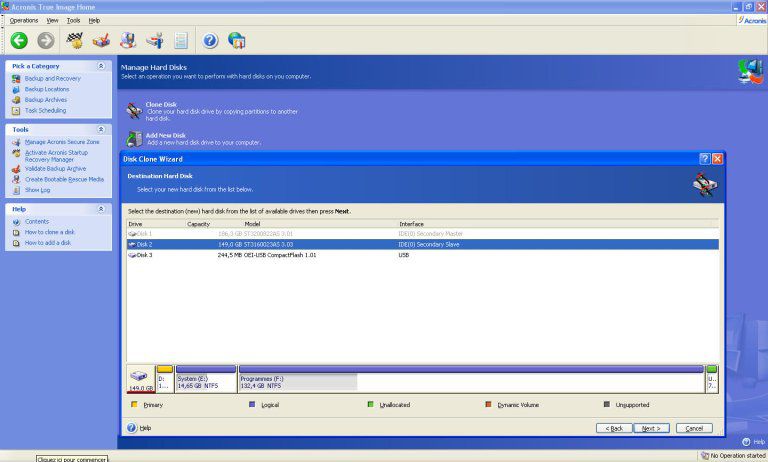Click the Clone Disk icon in main pane
This screenshot has width=768, height=462.
point(134,111)
